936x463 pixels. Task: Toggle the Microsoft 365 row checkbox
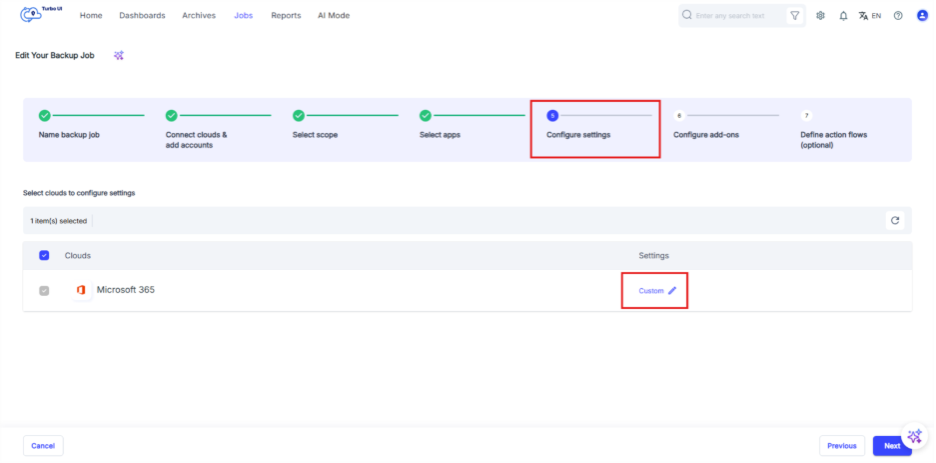pos(44,291)
